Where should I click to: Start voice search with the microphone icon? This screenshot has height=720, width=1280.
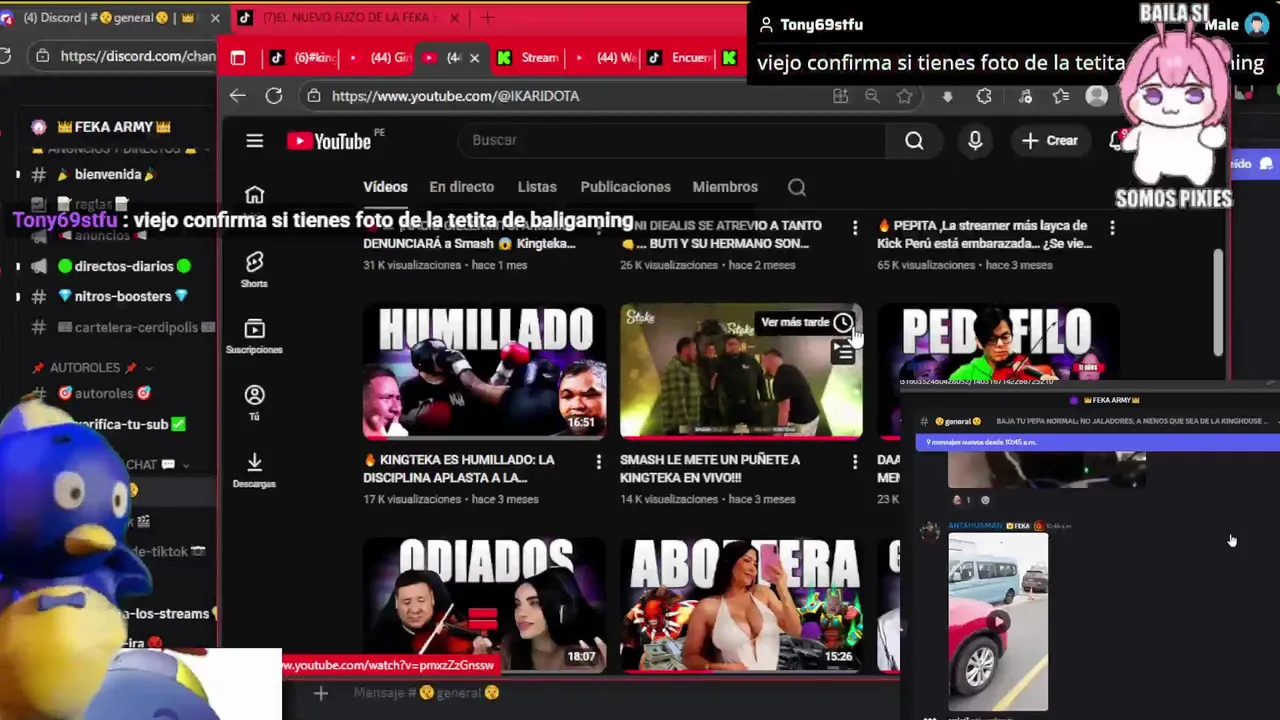(975, 141)
